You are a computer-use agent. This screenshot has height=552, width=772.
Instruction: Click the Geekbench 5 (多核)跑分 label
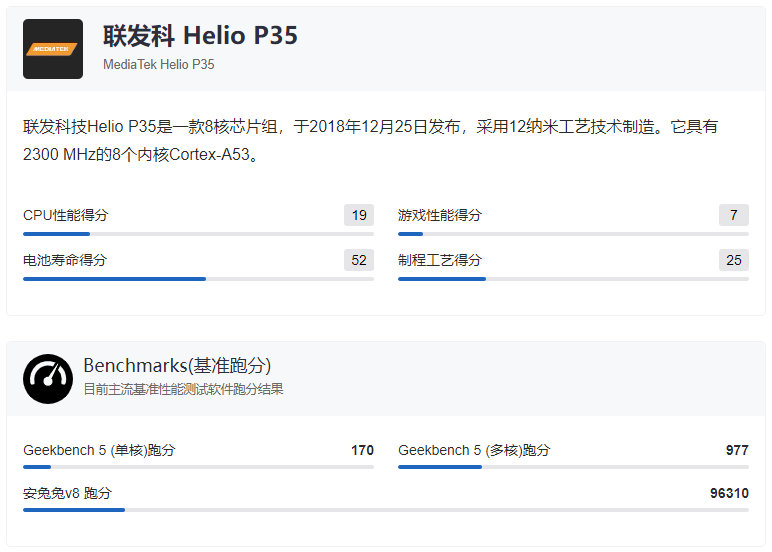[474, 450]
